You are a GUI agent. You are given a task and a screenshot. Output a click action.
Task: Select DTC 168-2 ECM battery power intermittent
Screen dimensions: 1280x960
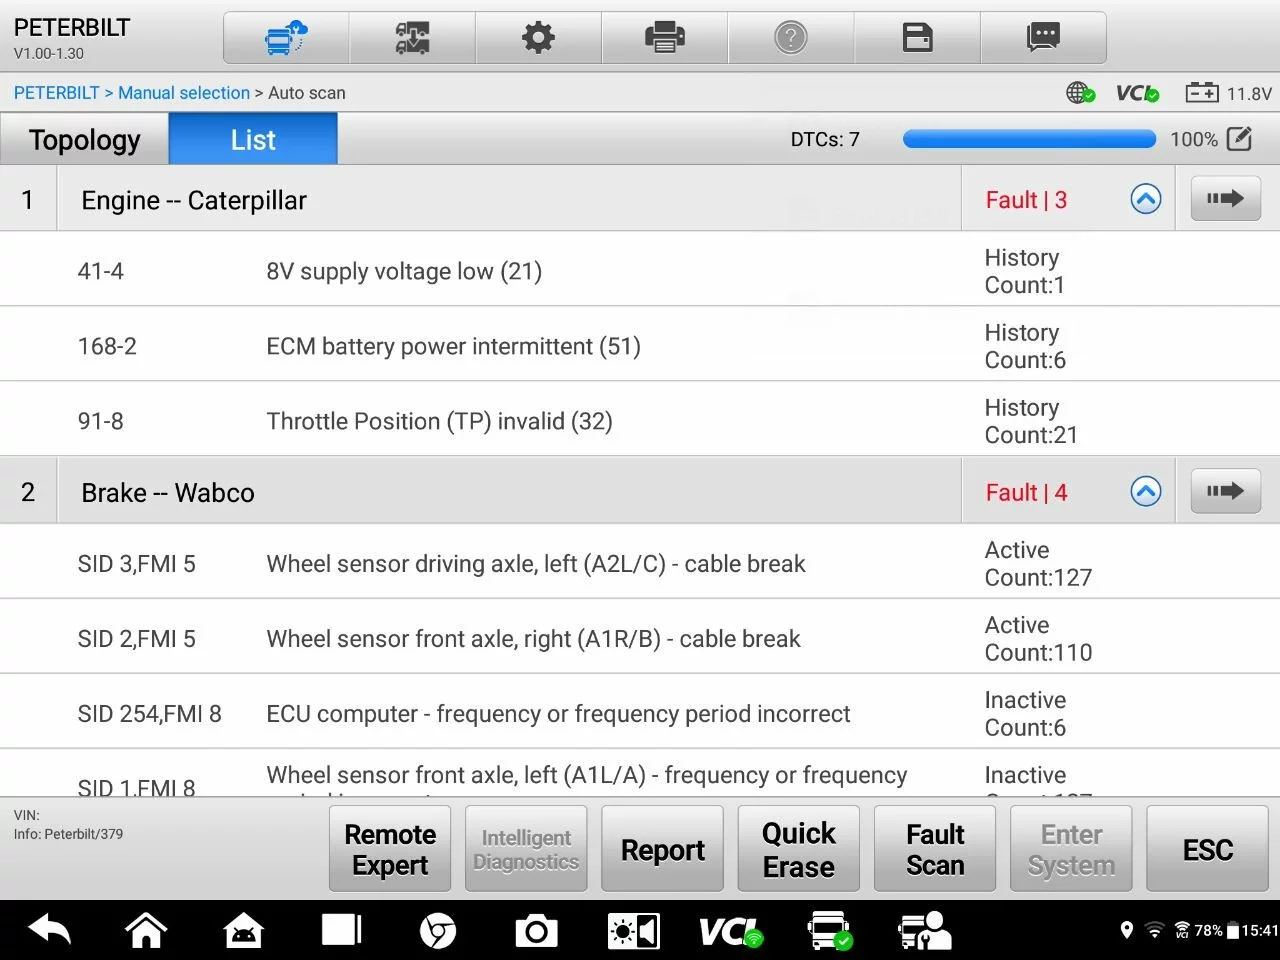coord(640,345)
